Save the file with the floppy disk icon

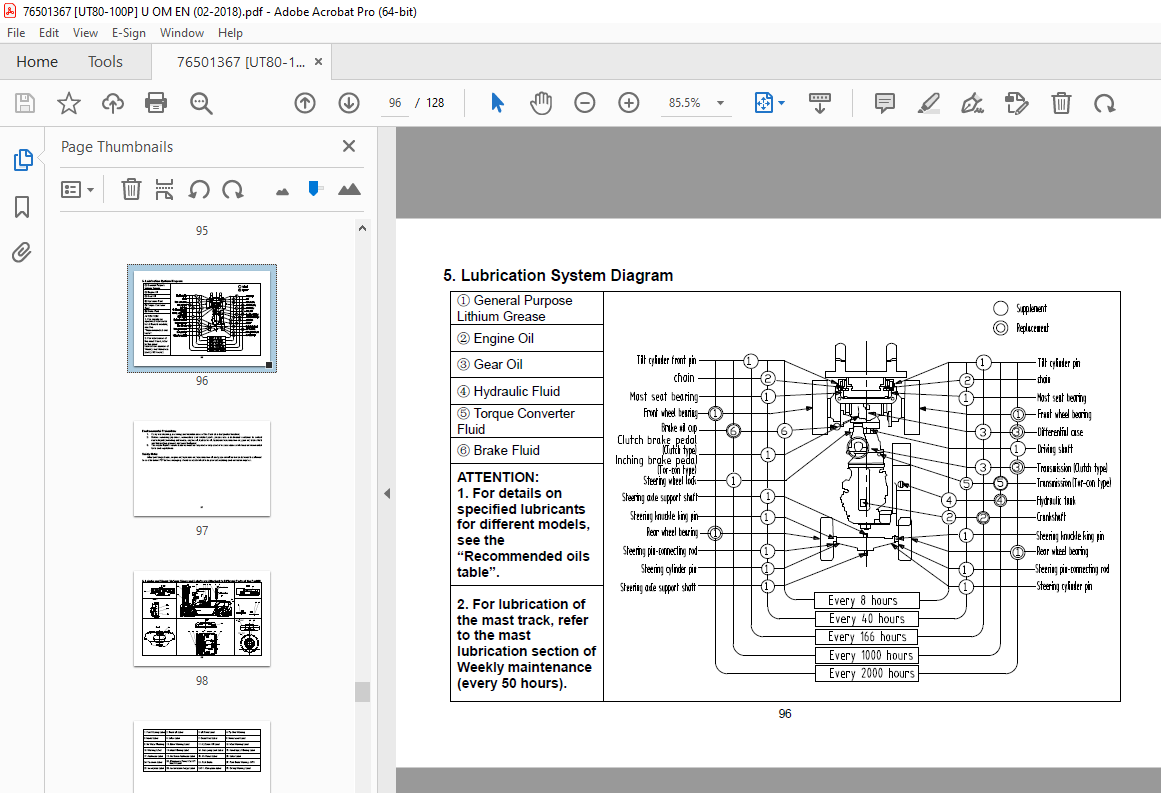tap(24, 103)
